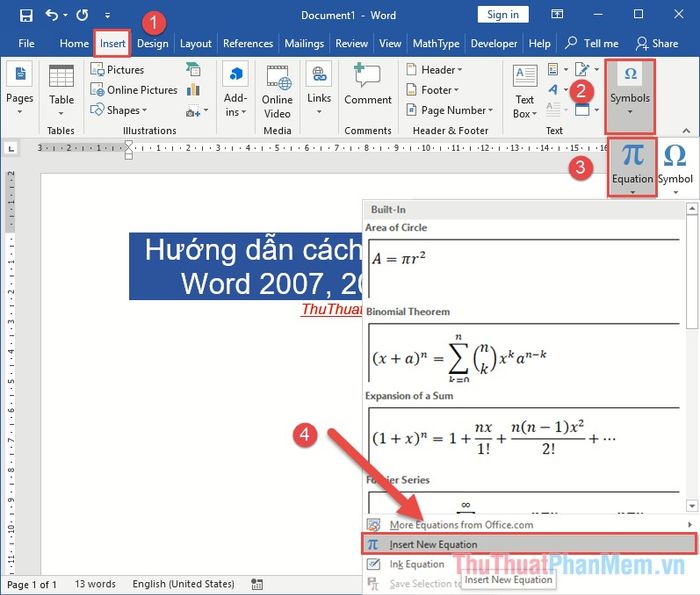Choose More Equations from Office.com
Screen dimensions: 700x595
[461, 524]
